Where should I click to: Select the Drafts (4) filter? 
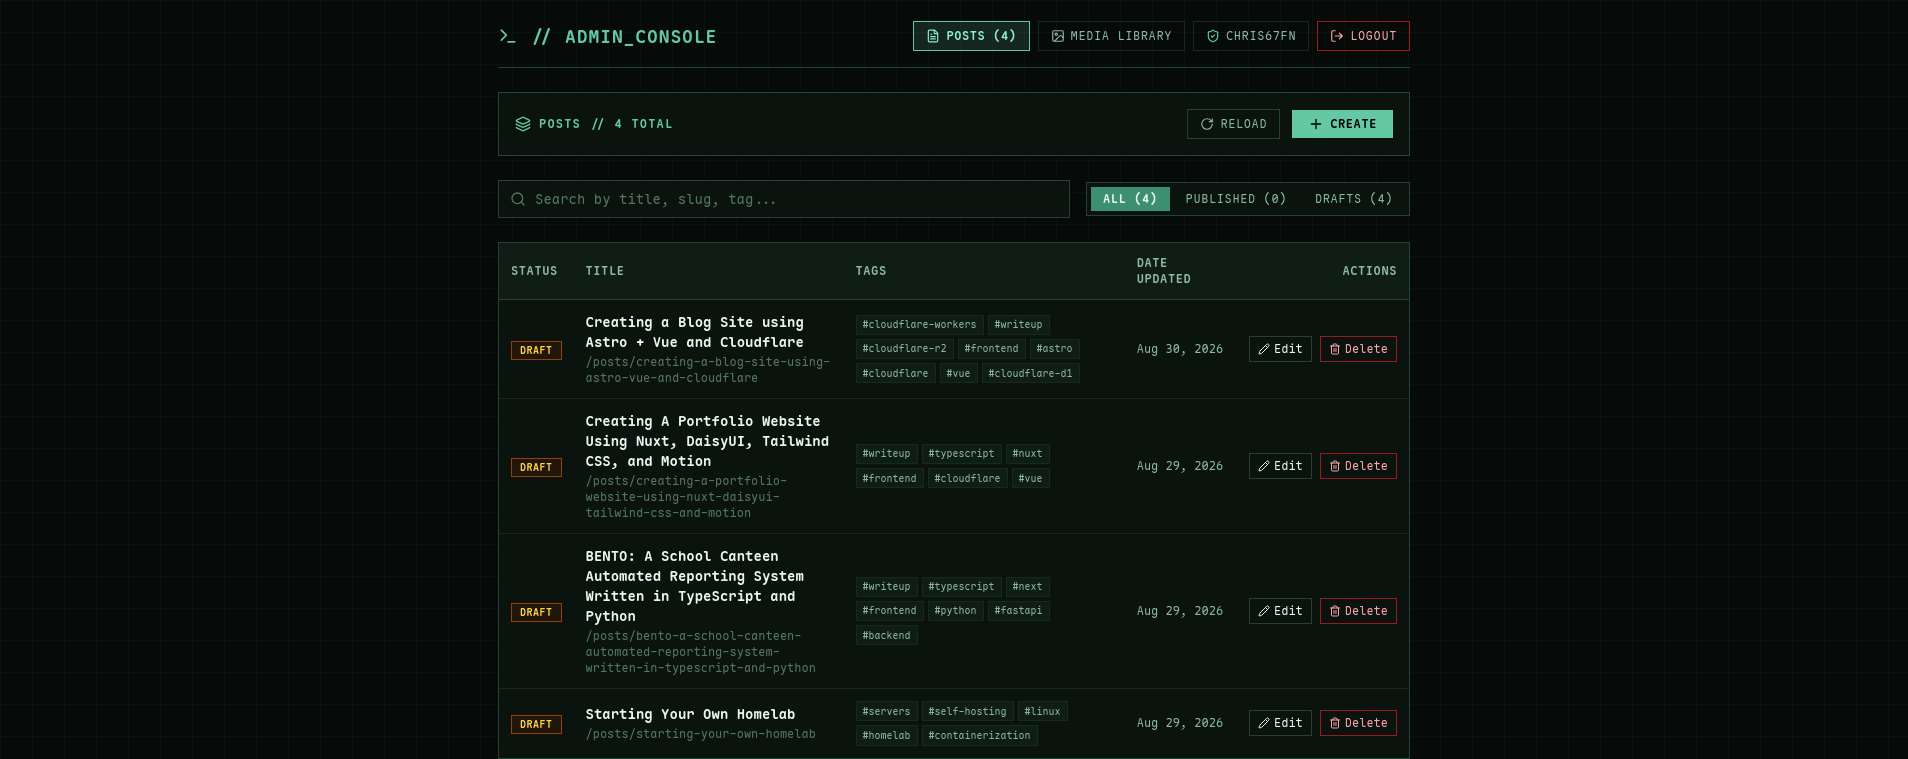click(1354, 199)
